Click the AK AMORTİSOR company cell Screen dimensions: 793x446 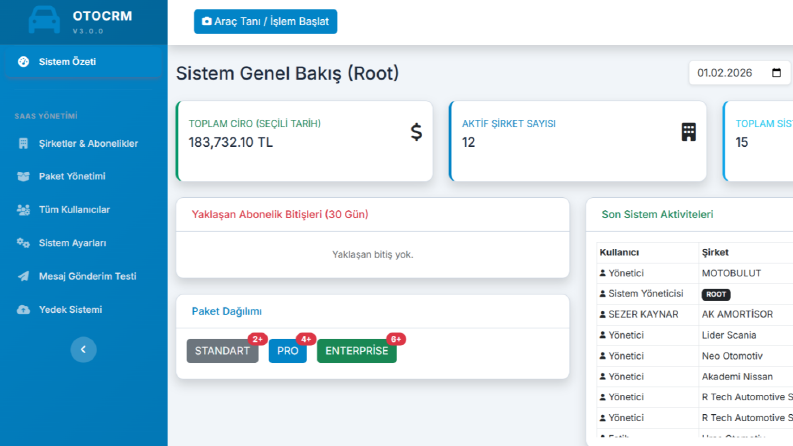(x=737, y=315)
